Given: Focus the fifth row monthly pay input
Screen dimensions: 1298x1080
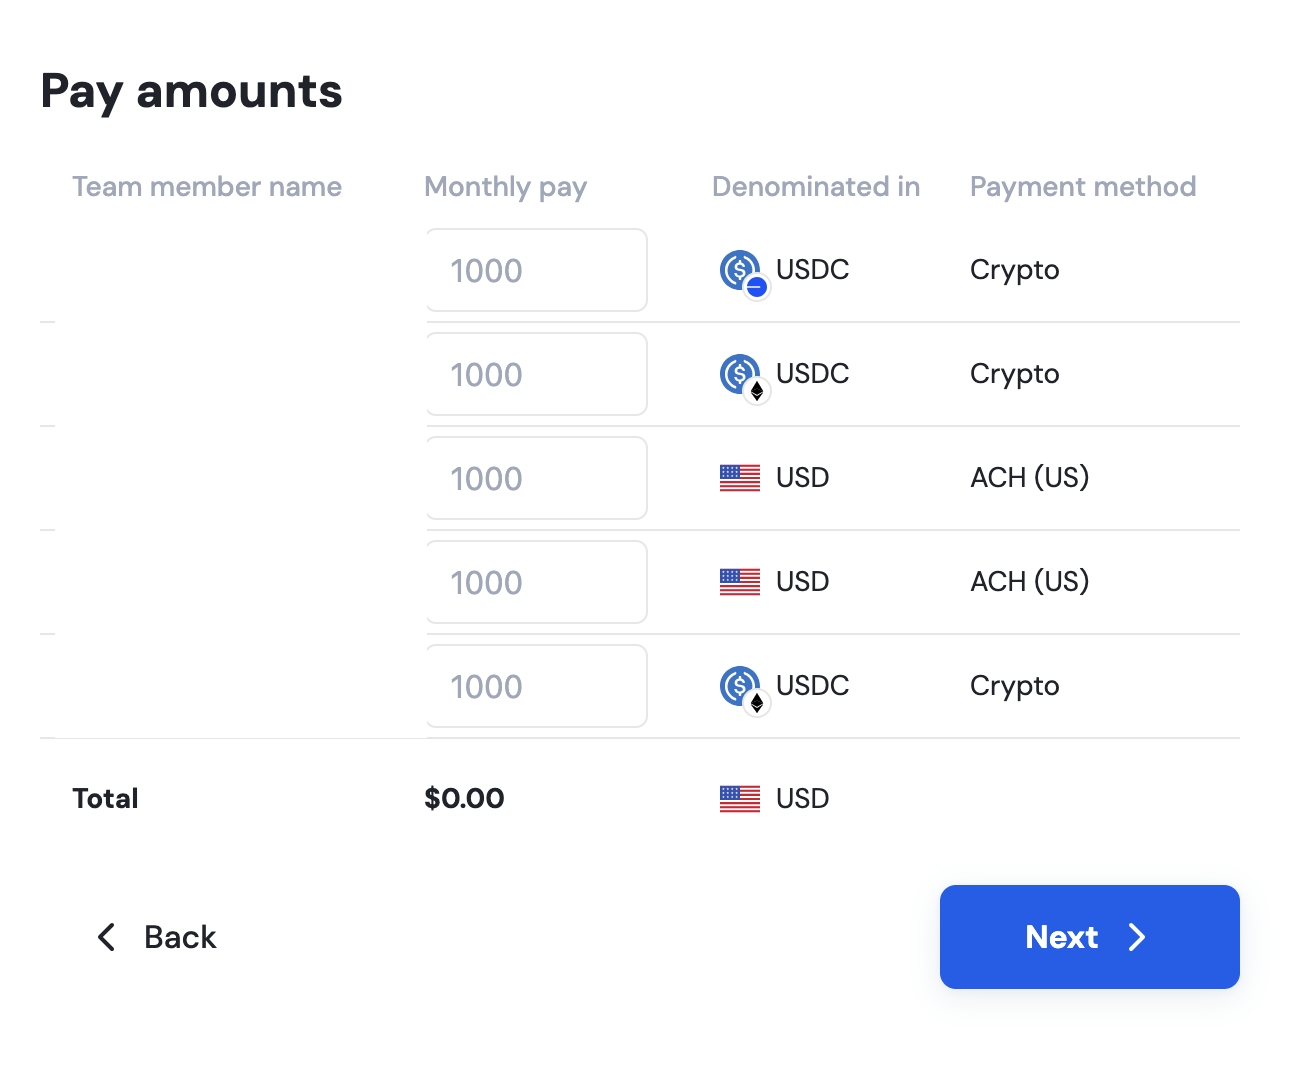Looking at the screenshot, I should (537, 686).
